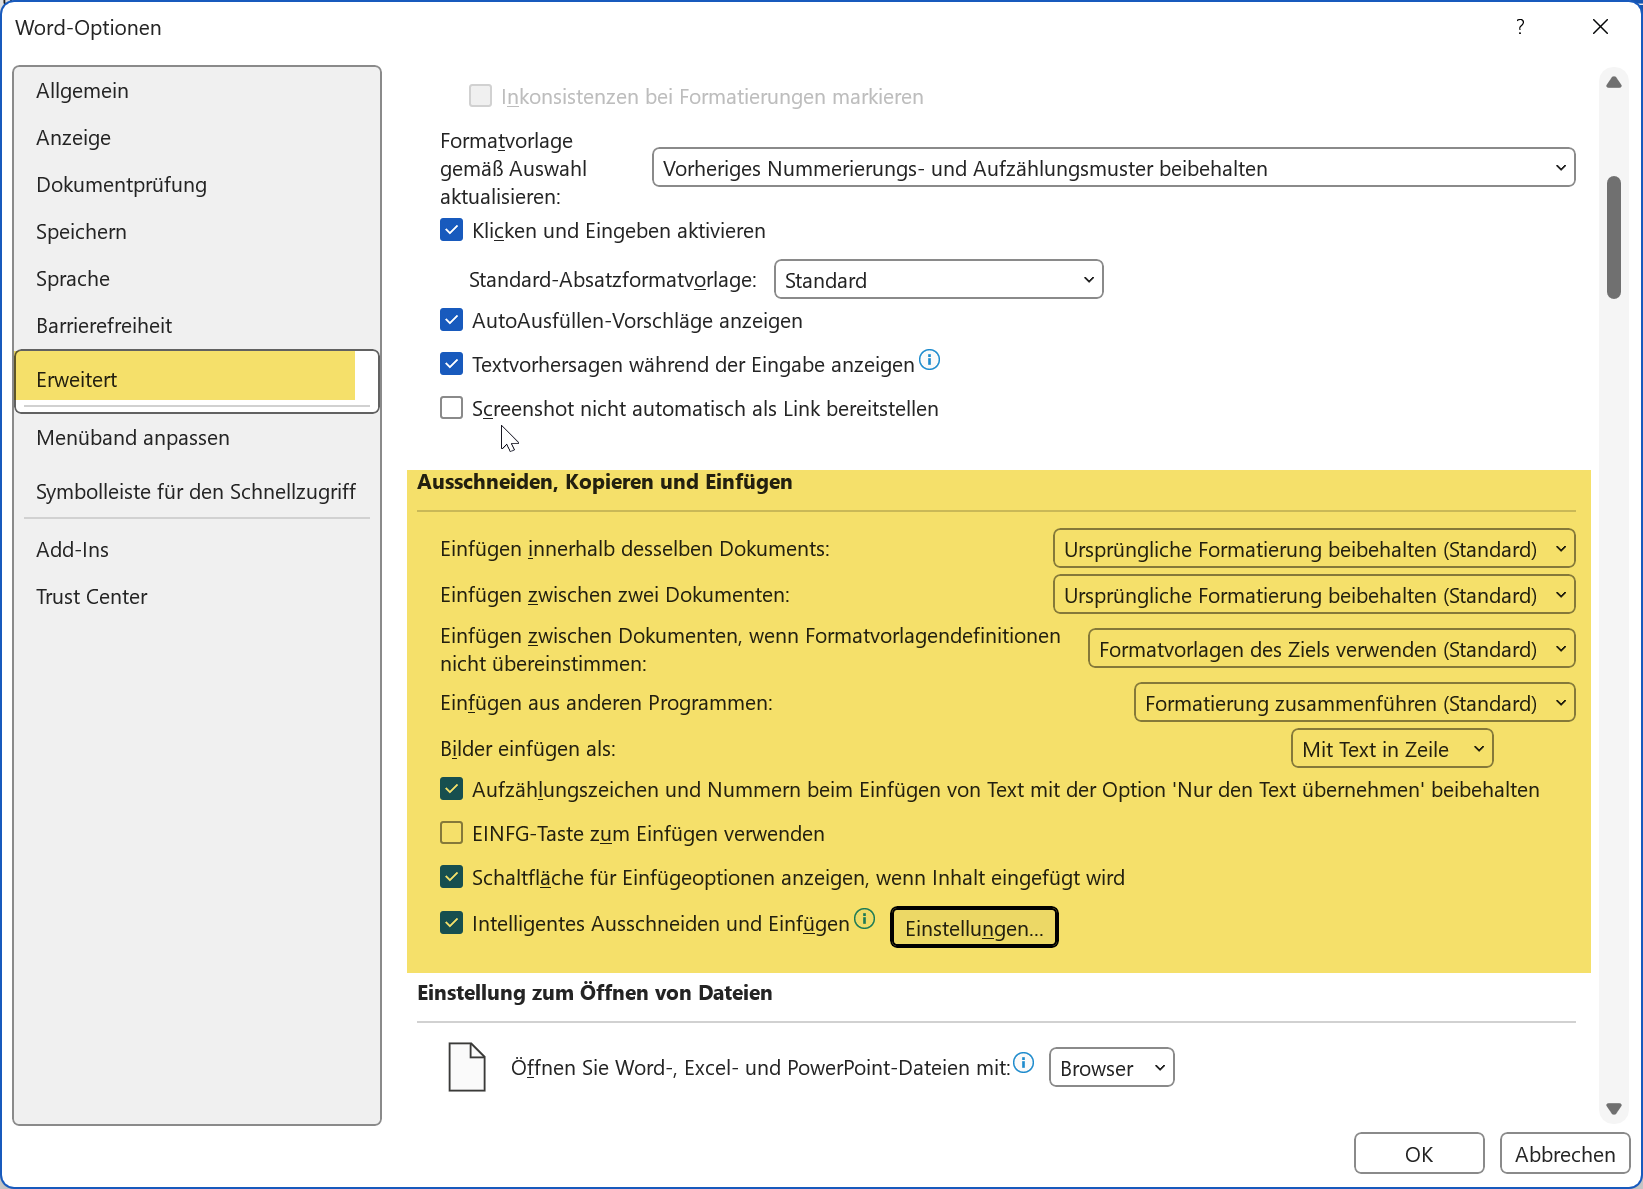Enable EINFG-Taste zum Einfügen verwenden
The height and width of the screenshot is (1189, 1643).
(452, 833)
